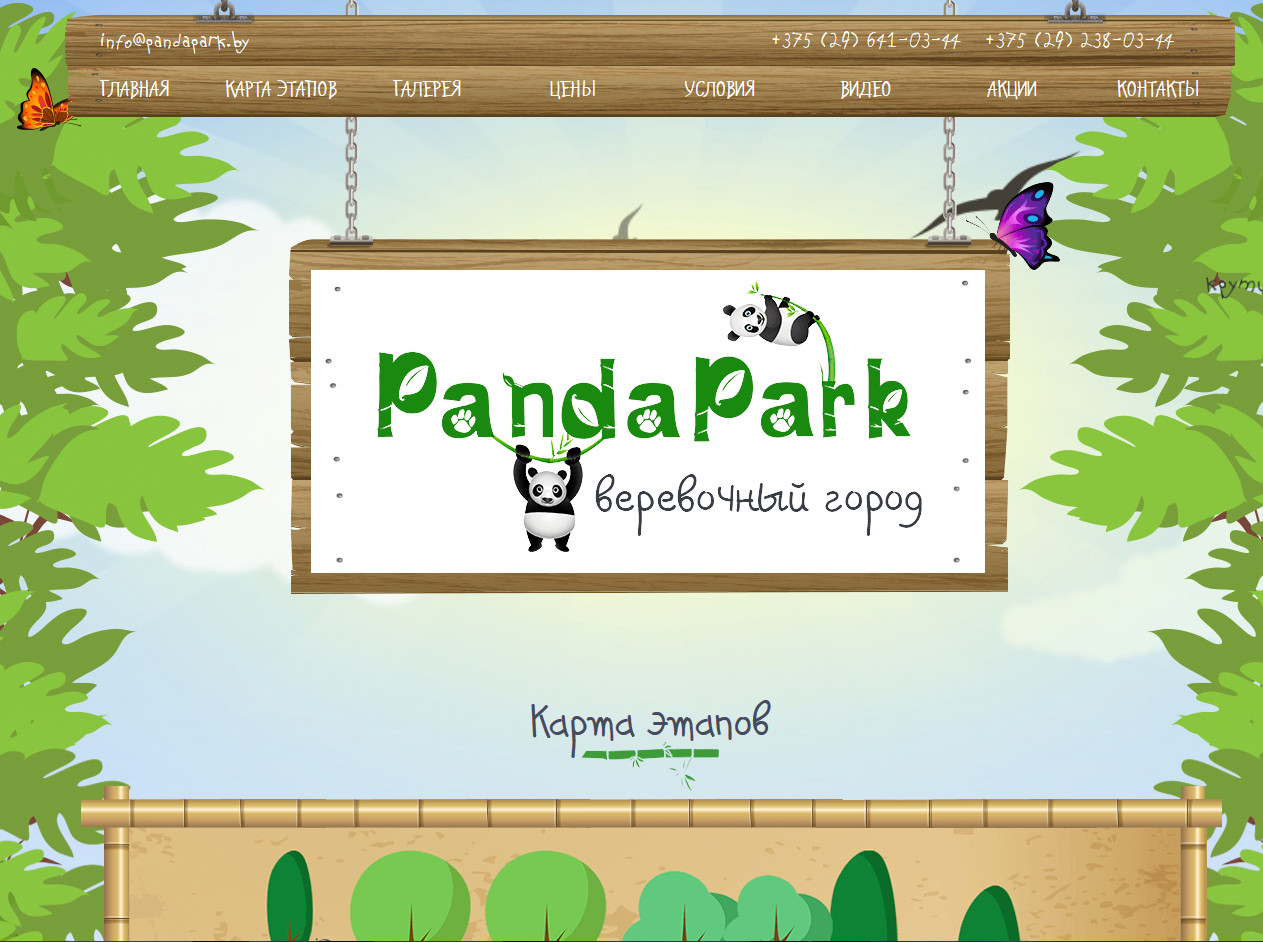Click phone number +375 (29) 238-03-44

pyautogui.click(x=1079, y=41)
